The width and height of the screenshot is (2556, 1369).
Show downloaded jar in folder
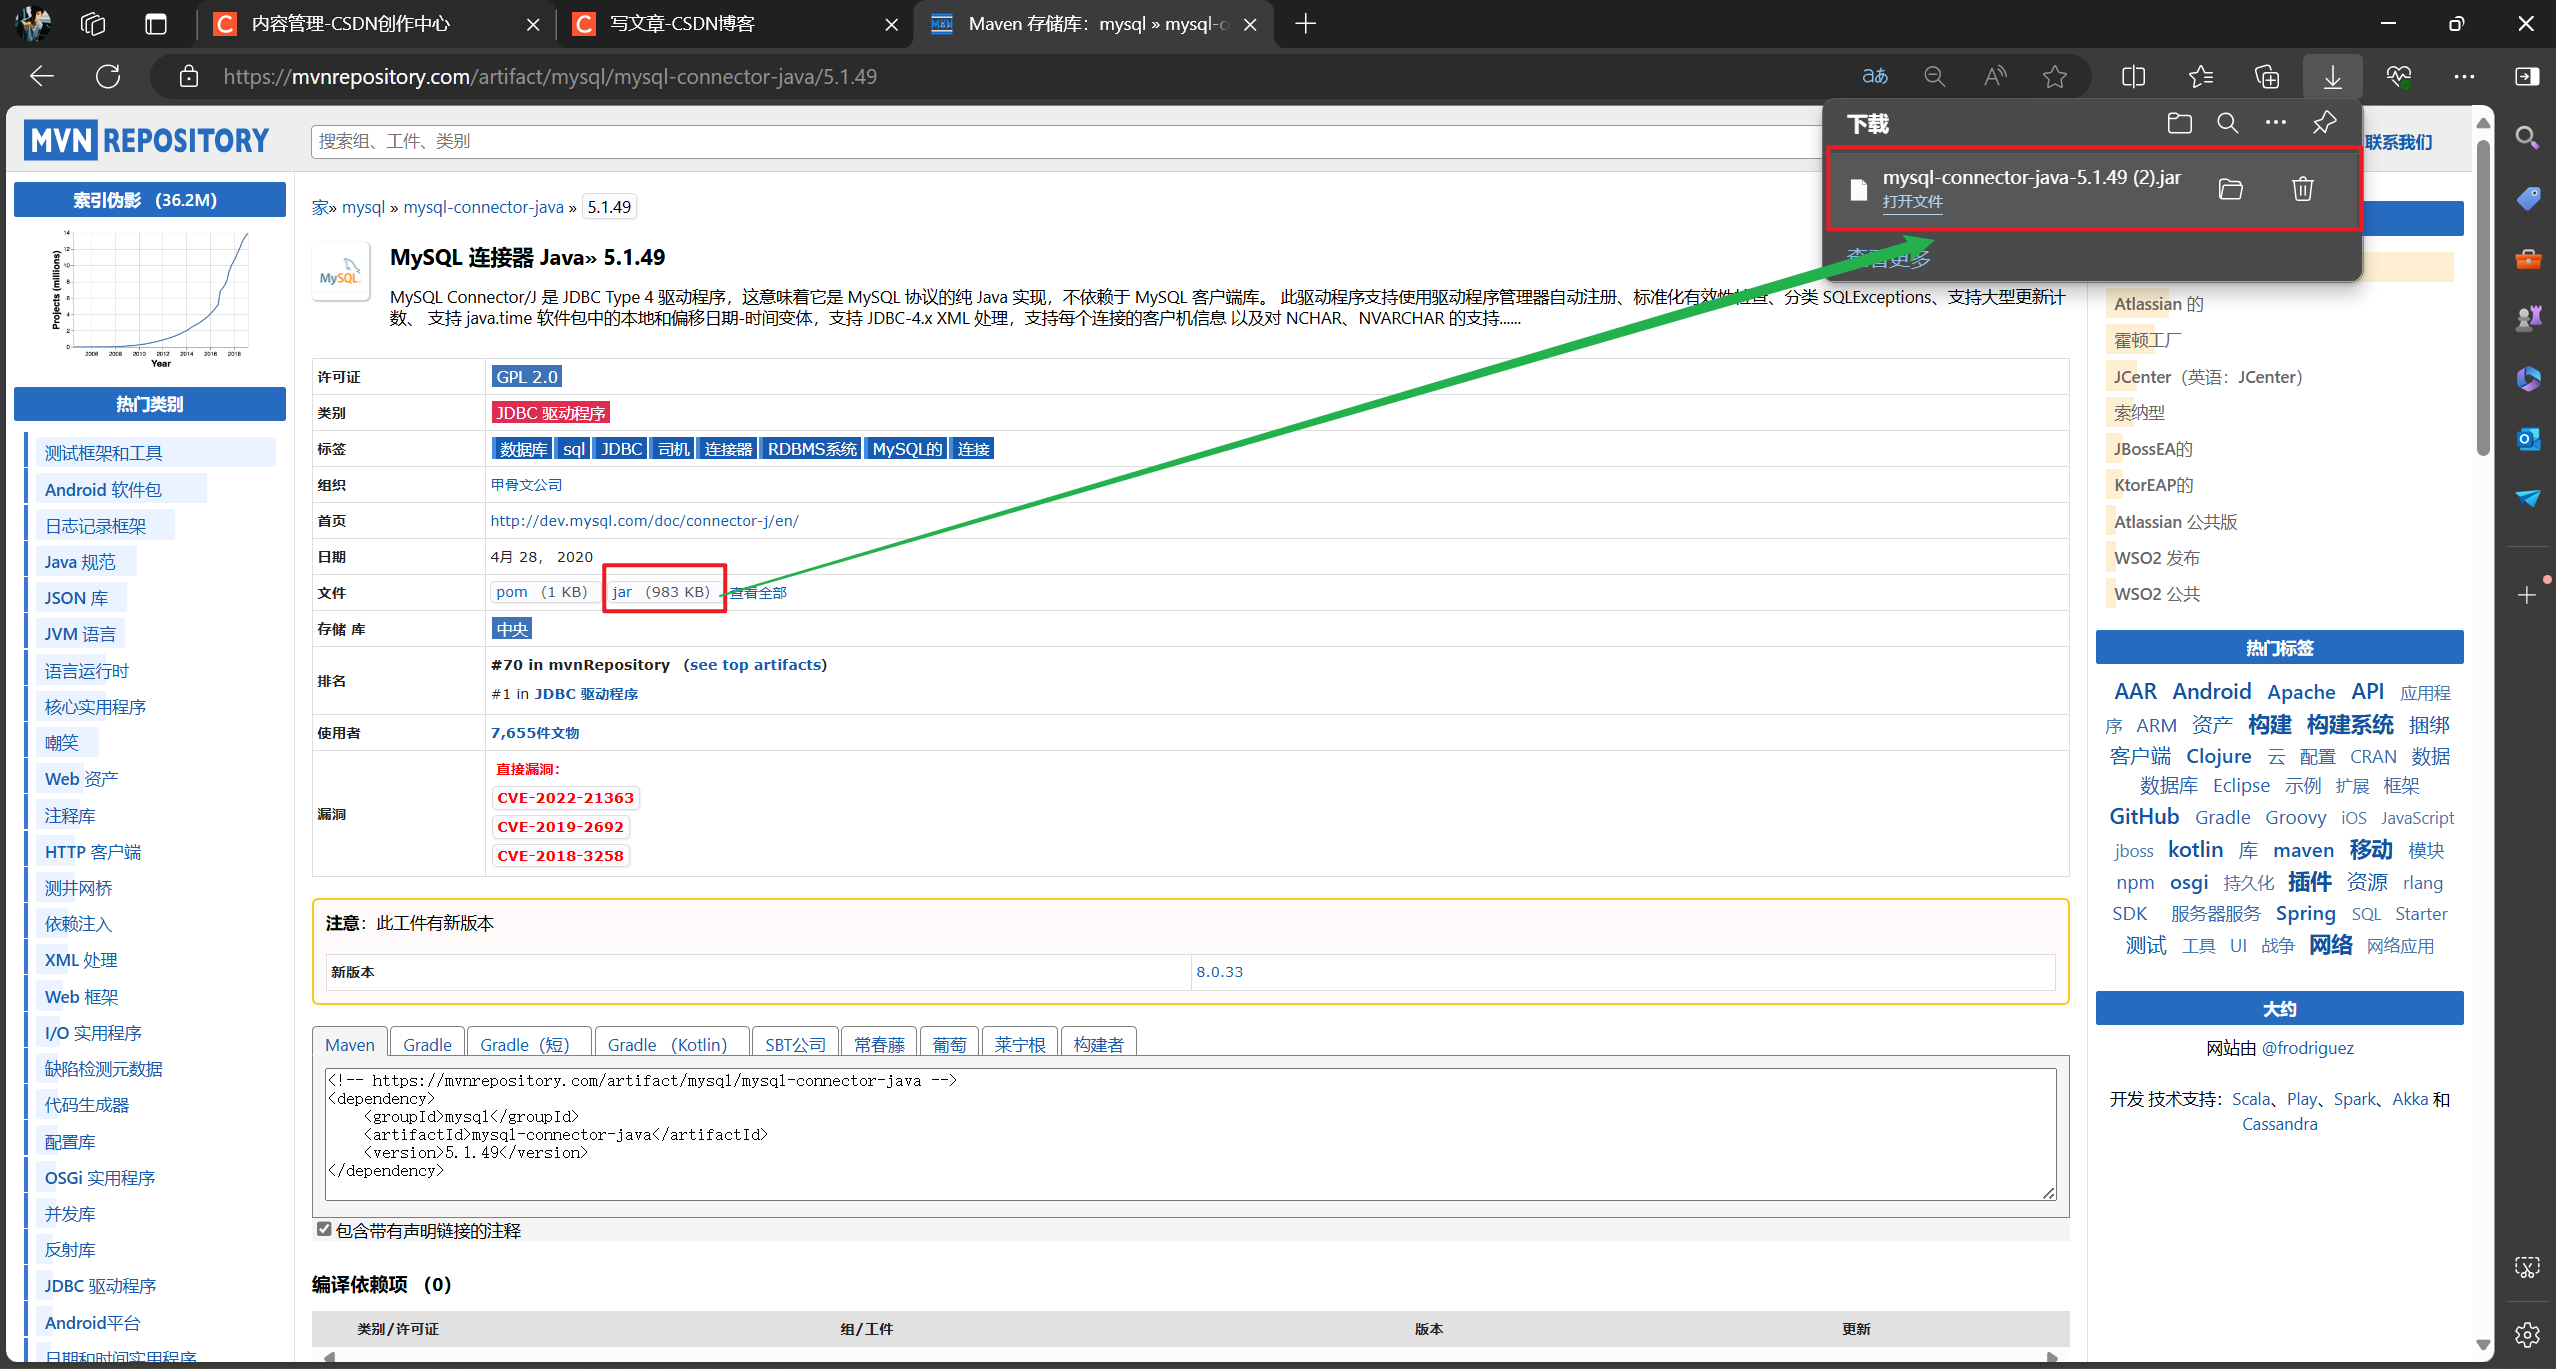2231,189
